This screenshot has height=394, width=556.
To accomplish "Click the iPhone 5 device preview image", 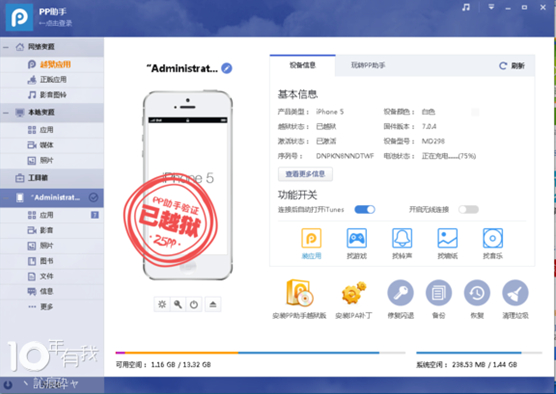I will 188,185.
